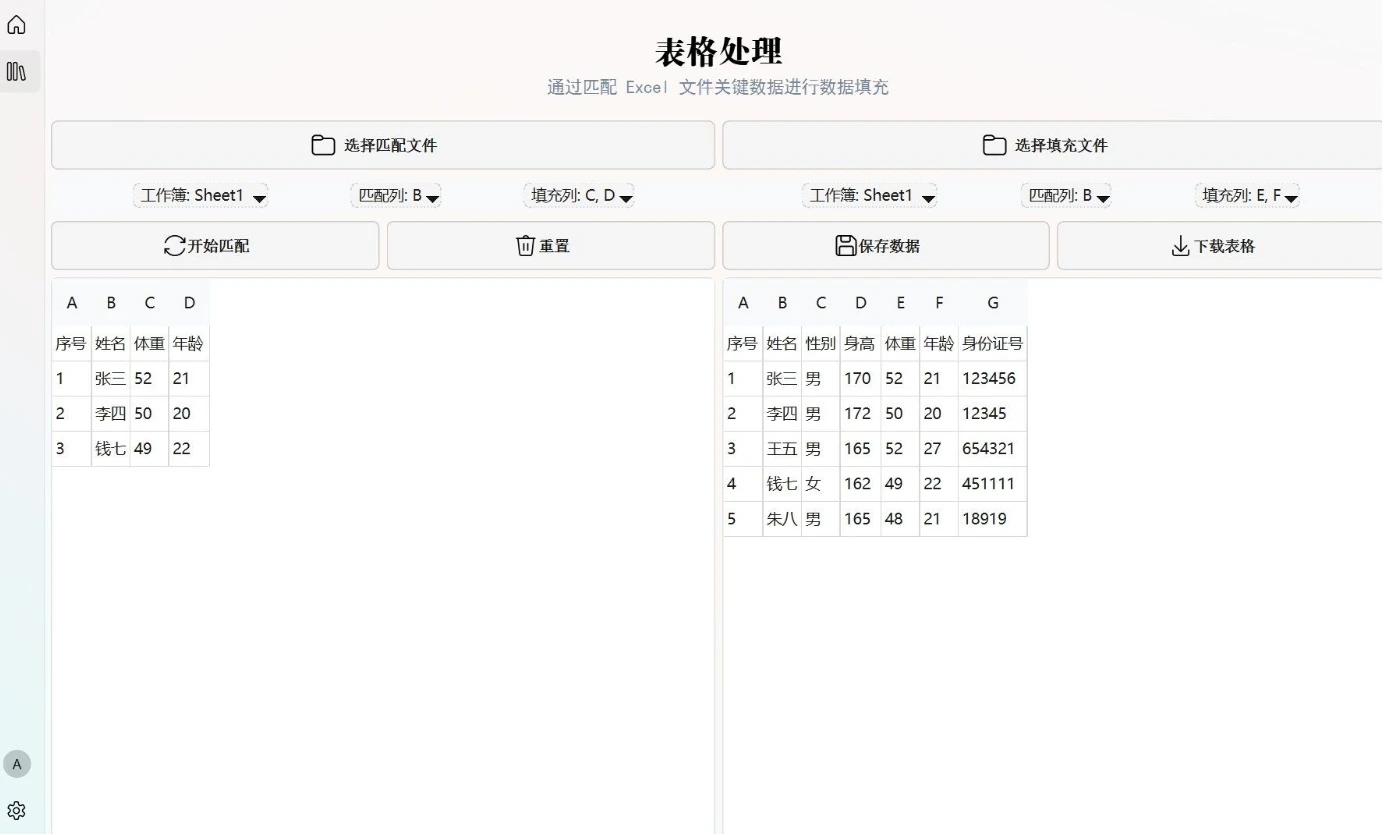Click 钱七 cell in left table
Viewport: 1385px width, 835px height.
[110, 449]
